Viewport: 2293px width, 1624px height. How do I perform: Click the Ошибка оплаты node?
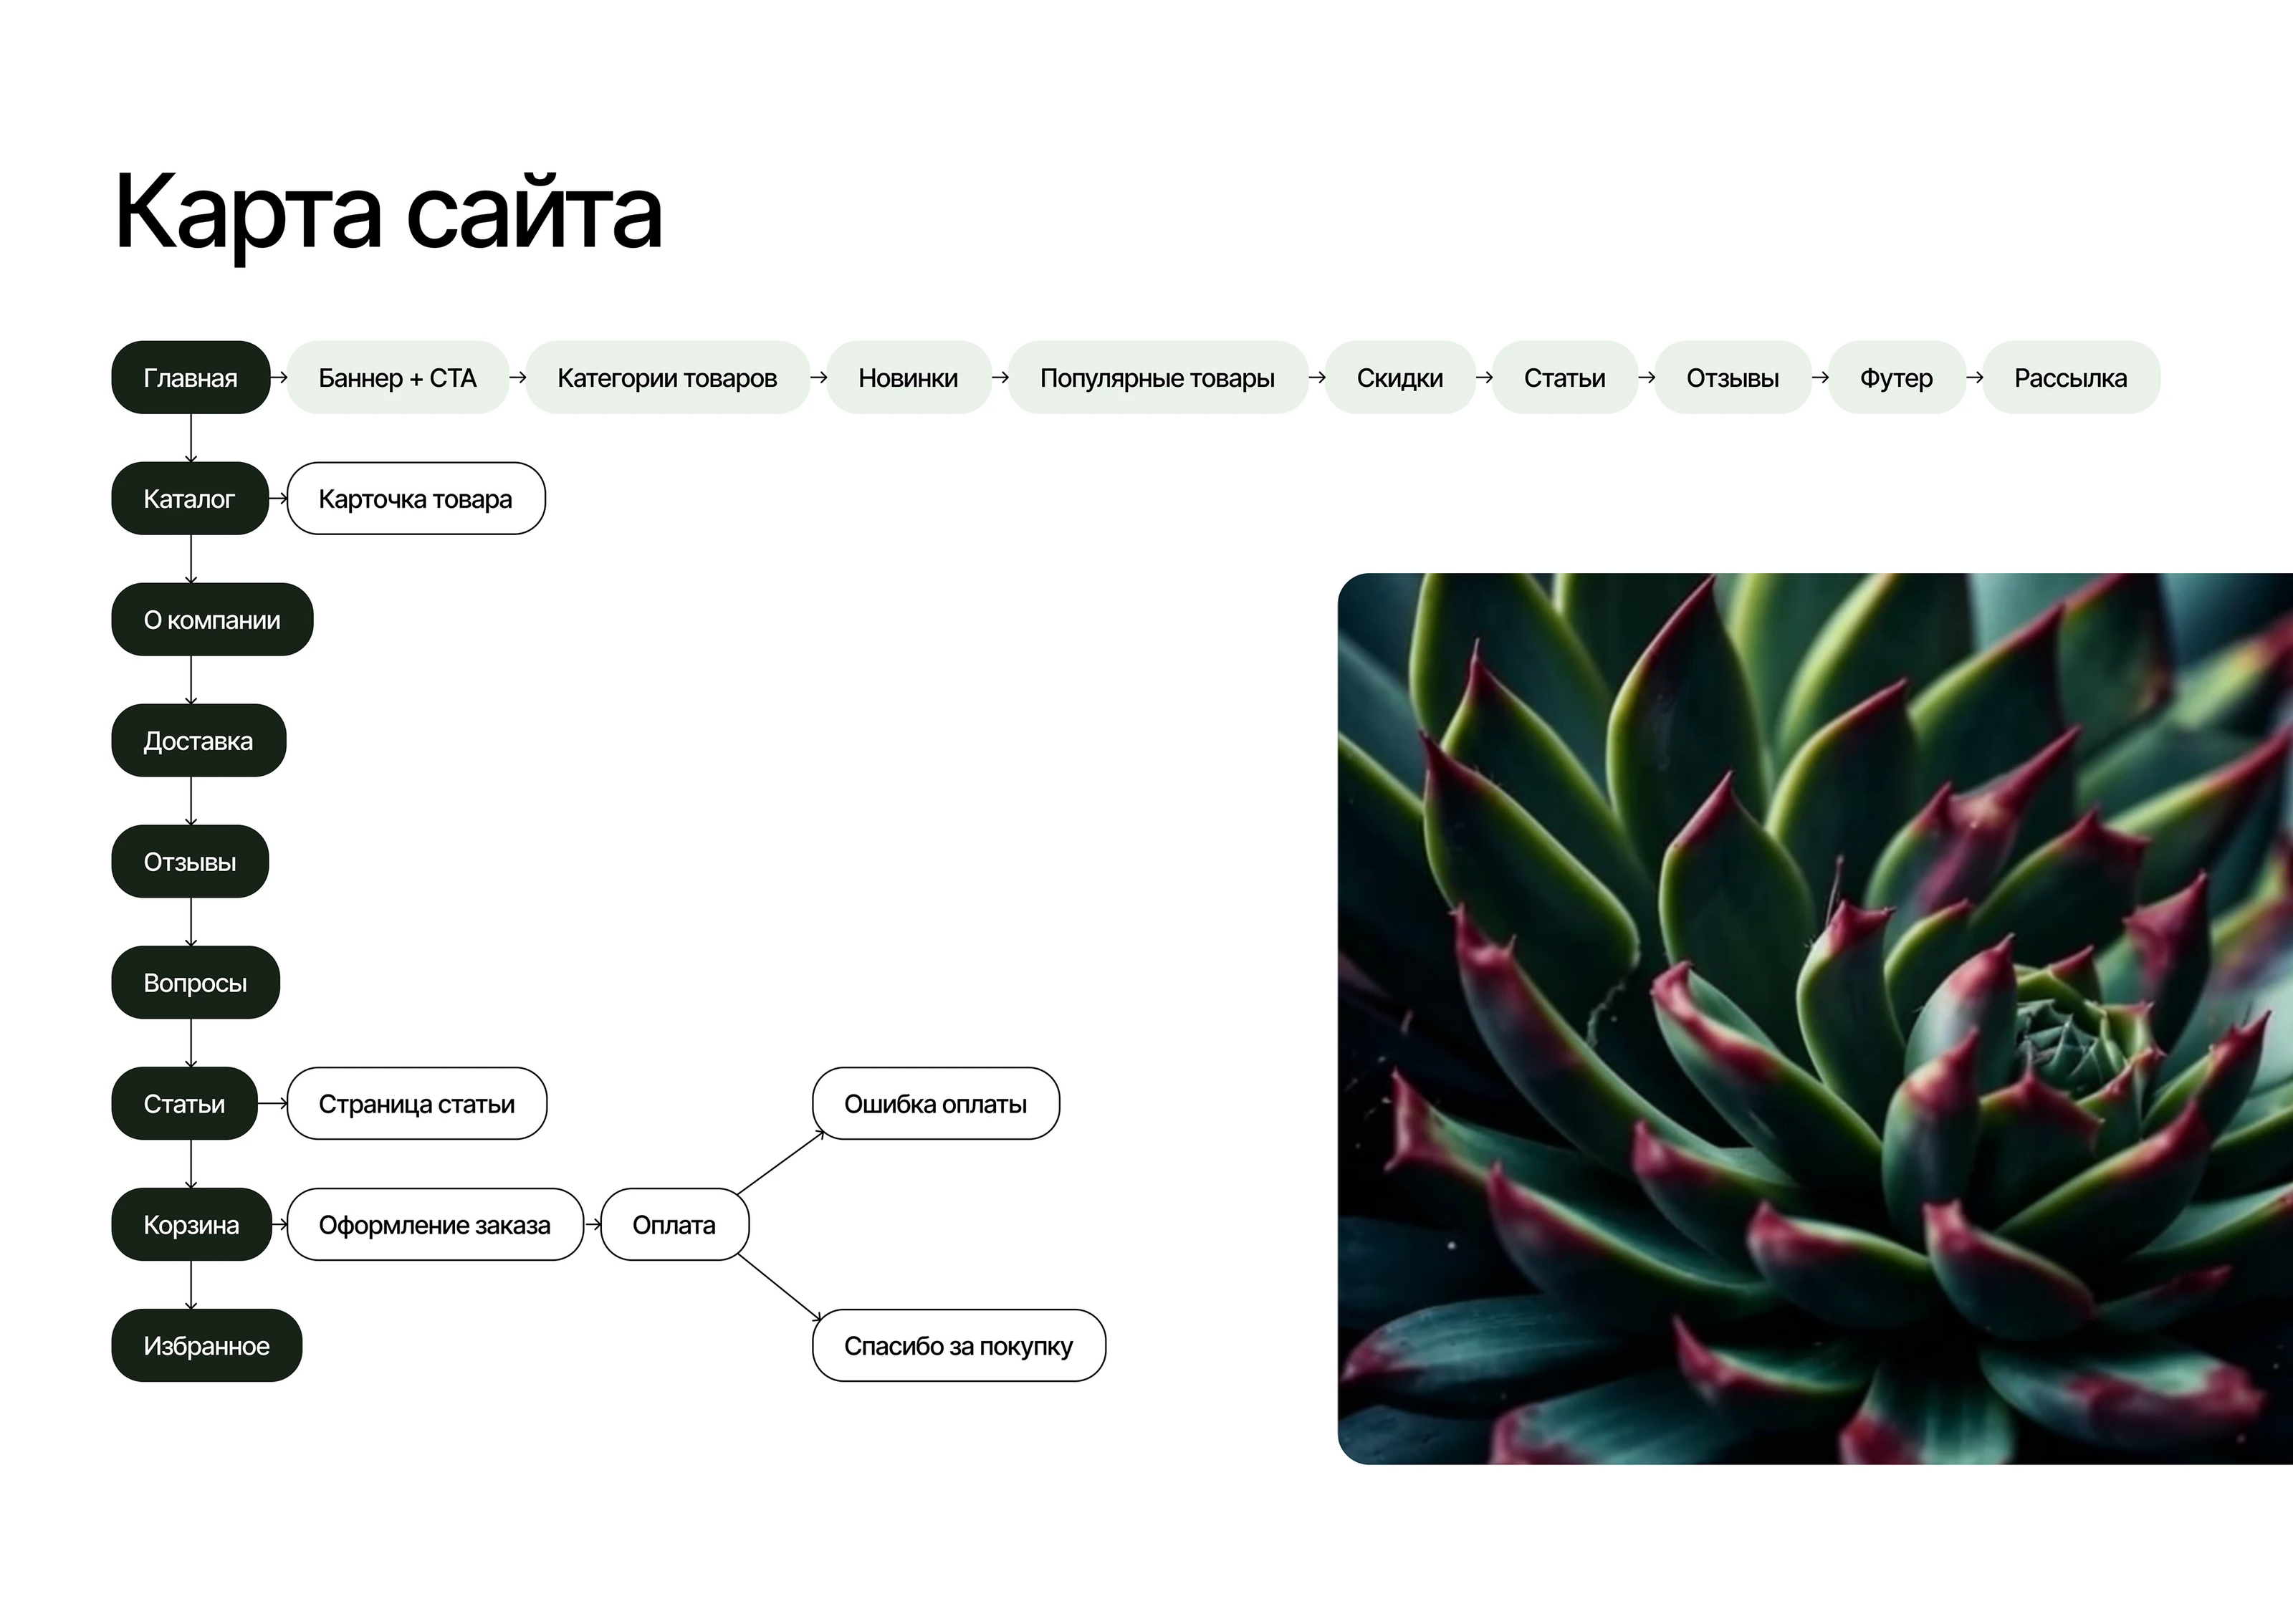pos(935,1104)
